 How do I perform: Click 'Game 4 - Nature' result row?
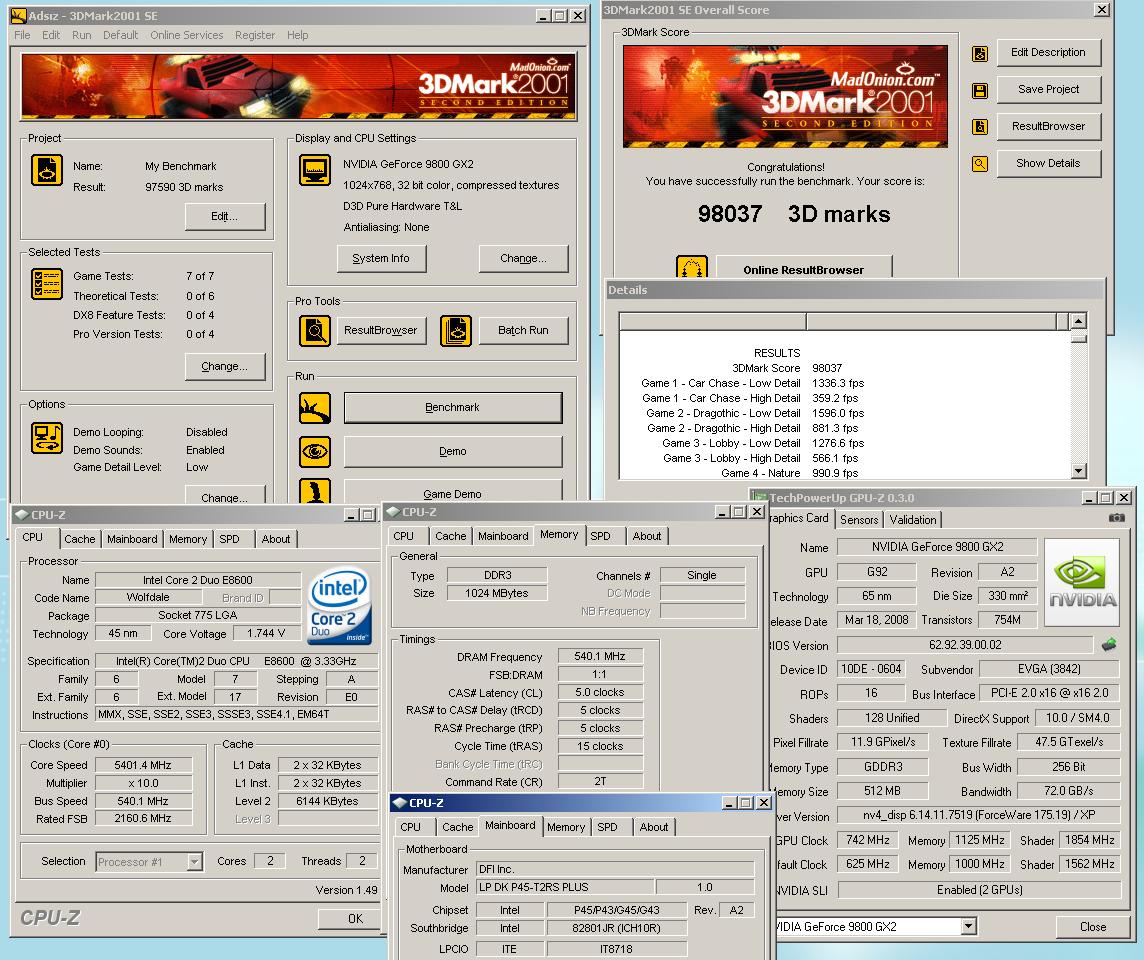click(x=789, y=473)
